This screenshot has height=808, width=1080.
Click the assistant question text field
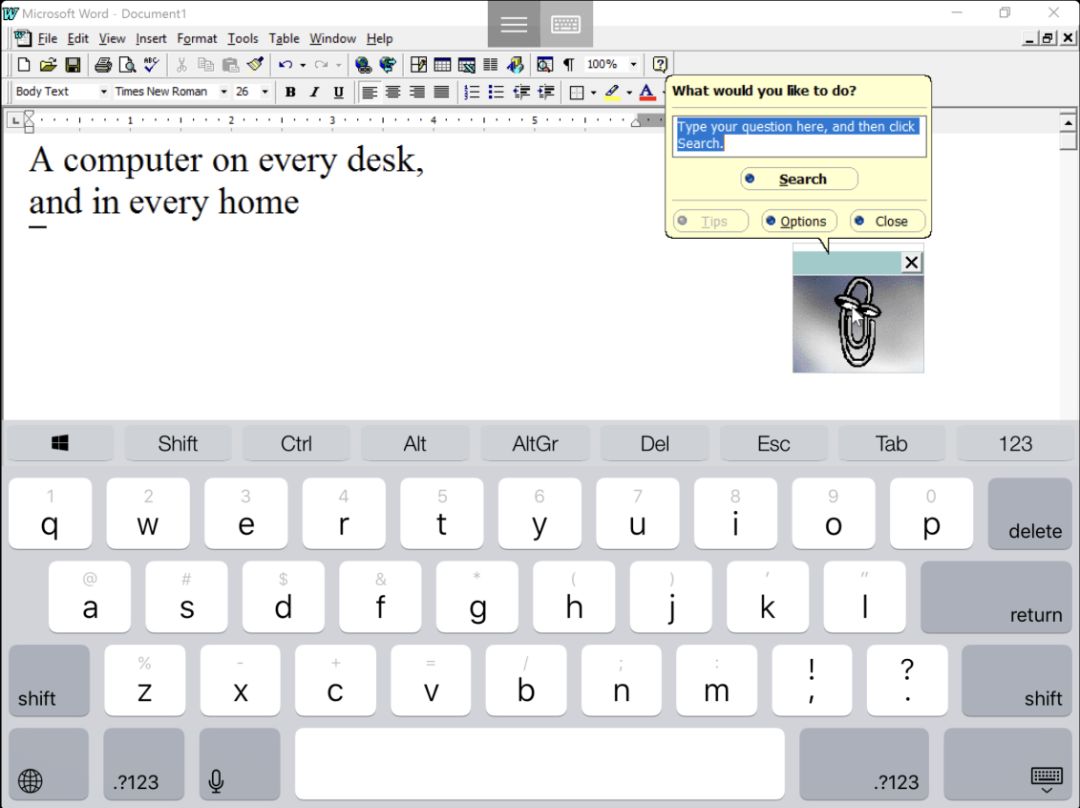799,136
